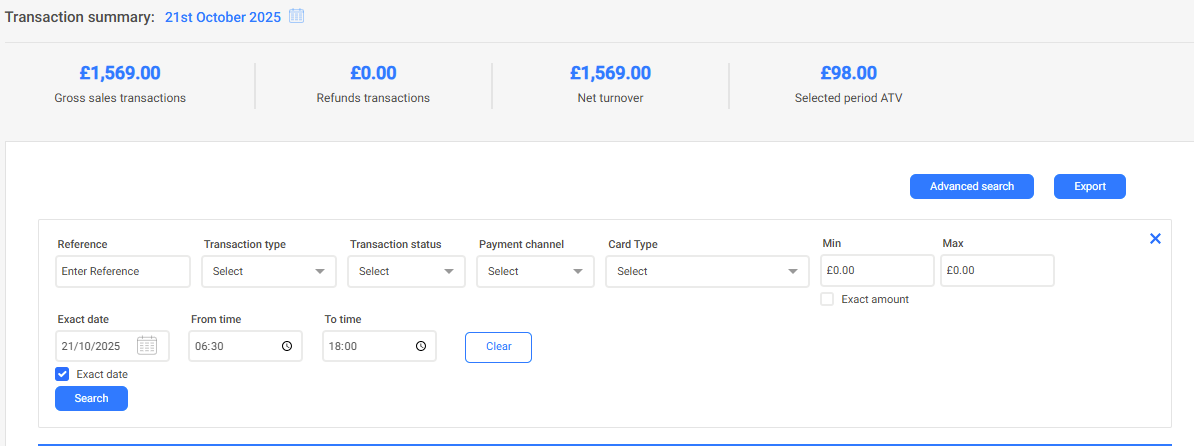Export the transaction list
Image resolution: width=1194 pixels, height=446 pixels.
click(1089, 186)
